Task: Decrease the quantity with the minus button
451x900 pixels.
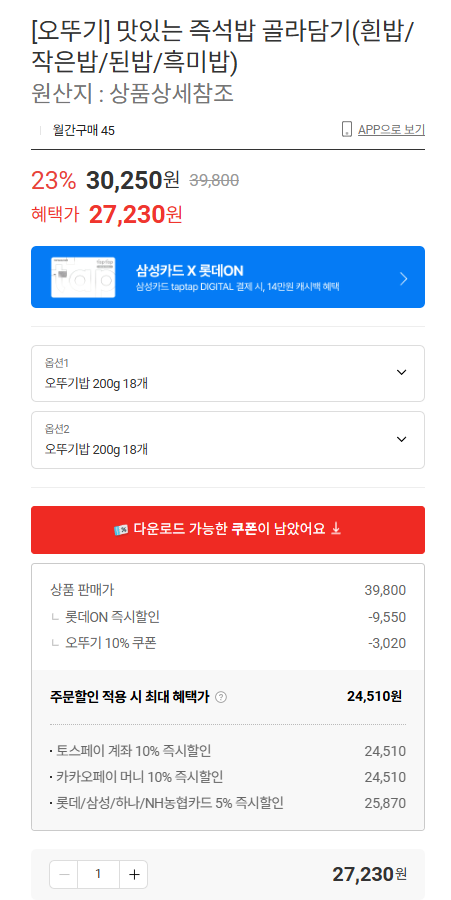Action: (64, 874)
